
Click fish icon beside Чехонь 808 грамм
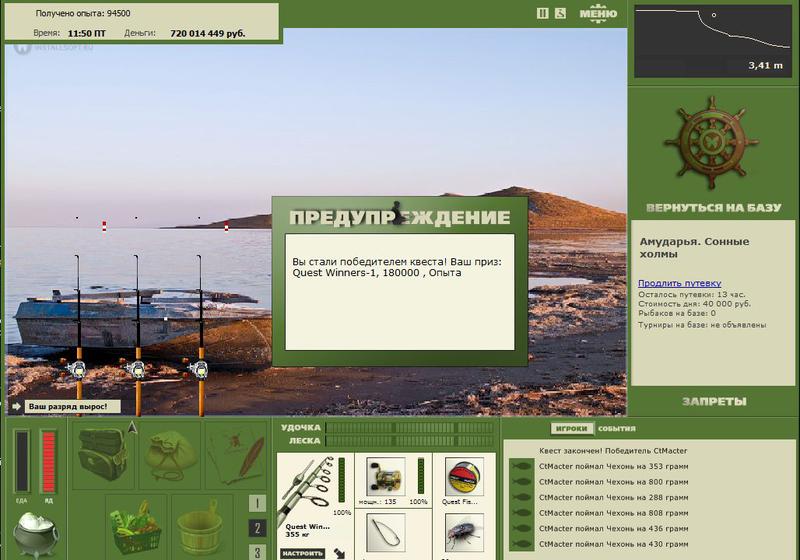click(521, 513)
